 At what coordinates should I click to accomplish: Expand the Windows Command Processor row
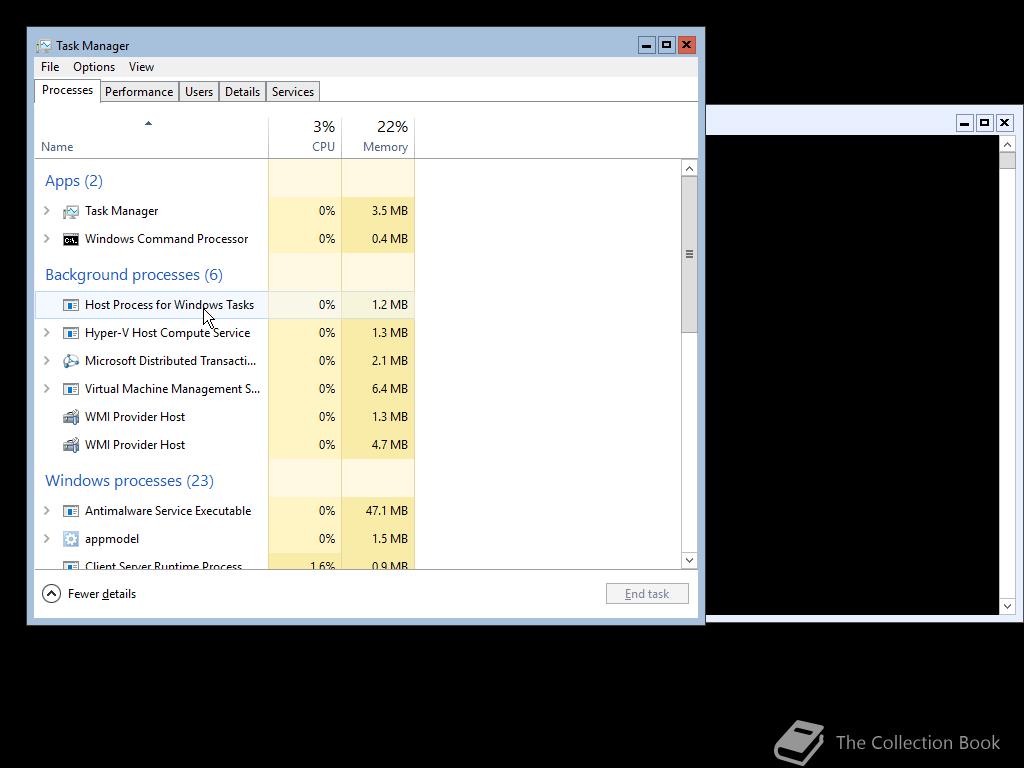click(x=46, y=238)
